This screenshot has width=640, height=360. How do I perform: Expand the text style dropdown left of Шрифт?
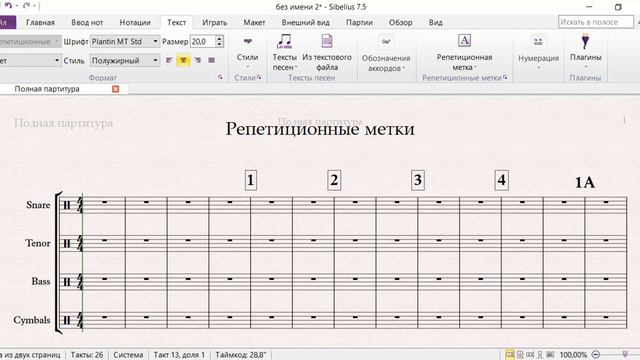[57, 42]
